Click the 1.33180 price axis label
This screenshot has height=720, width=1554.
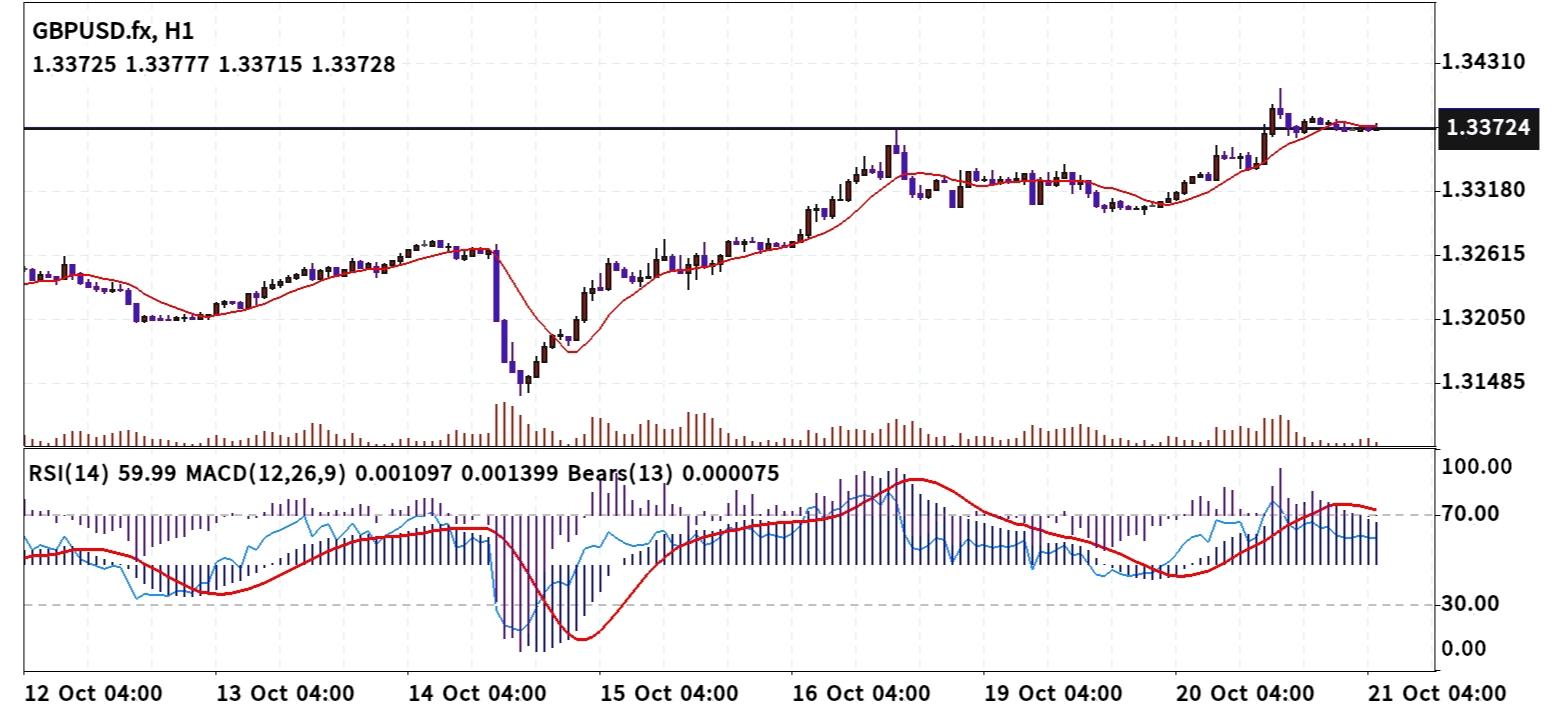tap(1483, 190)
